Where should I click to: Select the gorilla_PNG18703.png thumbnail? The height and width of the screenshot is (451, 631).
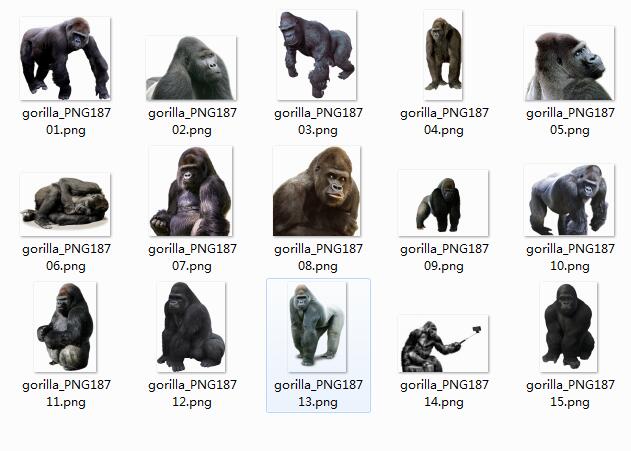pyautogui.click(x=317, y=55)
